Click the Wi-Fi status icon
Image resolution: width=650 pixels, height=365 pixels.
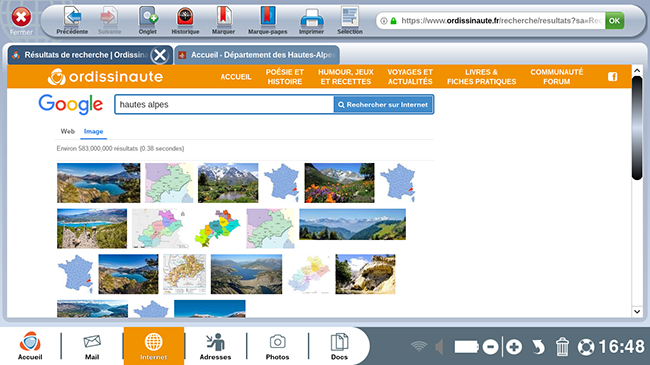pyautogui.click(x=419, y=347)
